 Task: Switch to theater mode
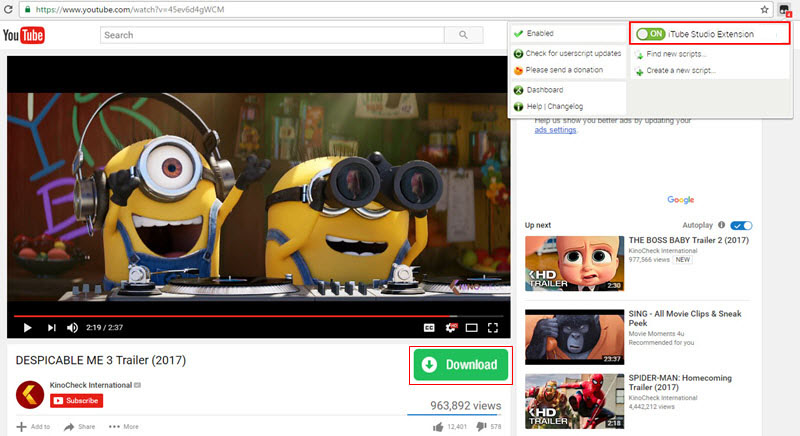pyautogui.click(x=471, y=327)
